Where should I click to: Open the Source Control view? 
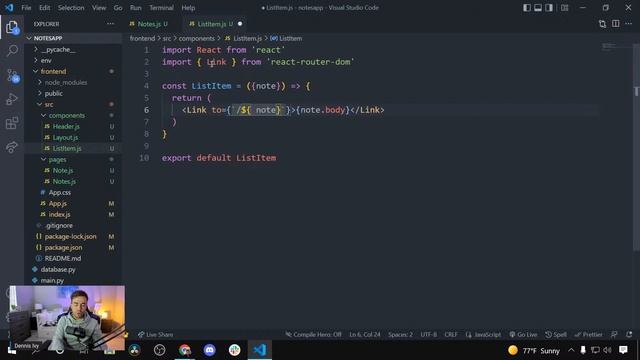click(12, 76)
